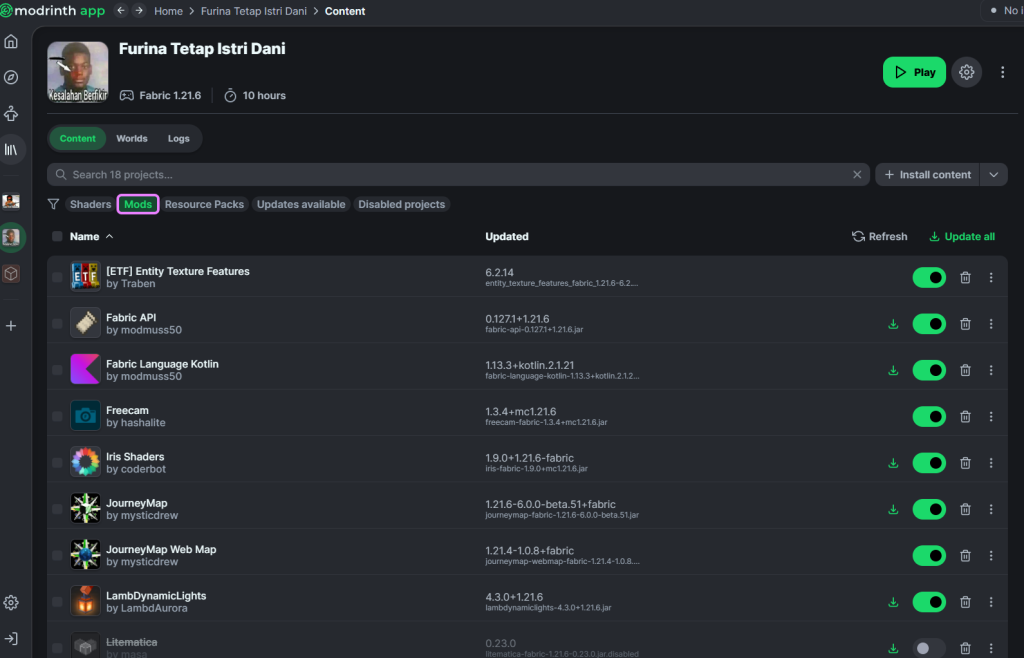Image resolution: width=1024 pixels, height=658 pixels.
Task: Clear the search field with X icon
Action: (x=857, y=174)
